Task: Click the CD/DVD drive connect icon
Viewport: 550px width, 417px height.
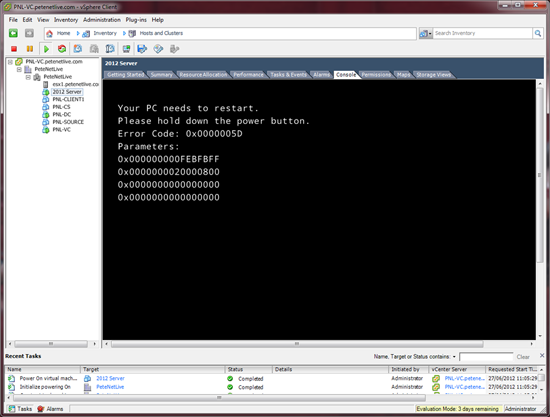Action: pyautogui.click(x=158, y=49)
